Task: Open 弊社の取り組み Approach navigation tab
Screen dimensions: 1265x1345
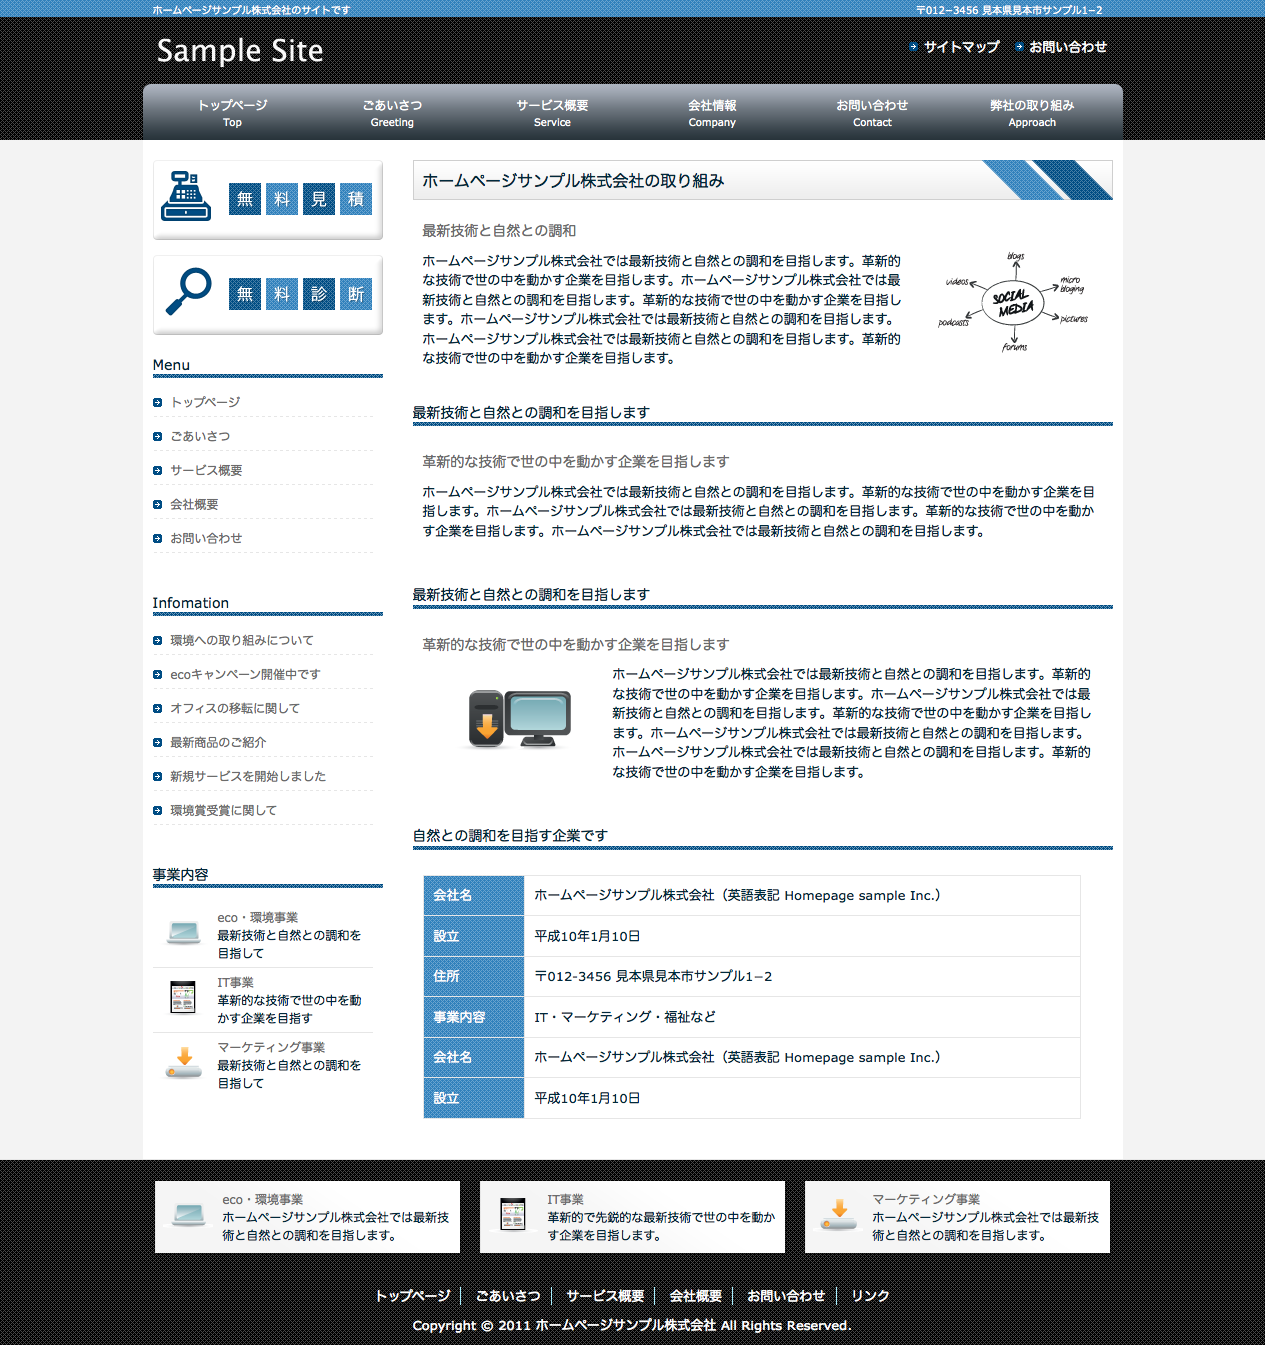Action: [x=1032, y=113]
